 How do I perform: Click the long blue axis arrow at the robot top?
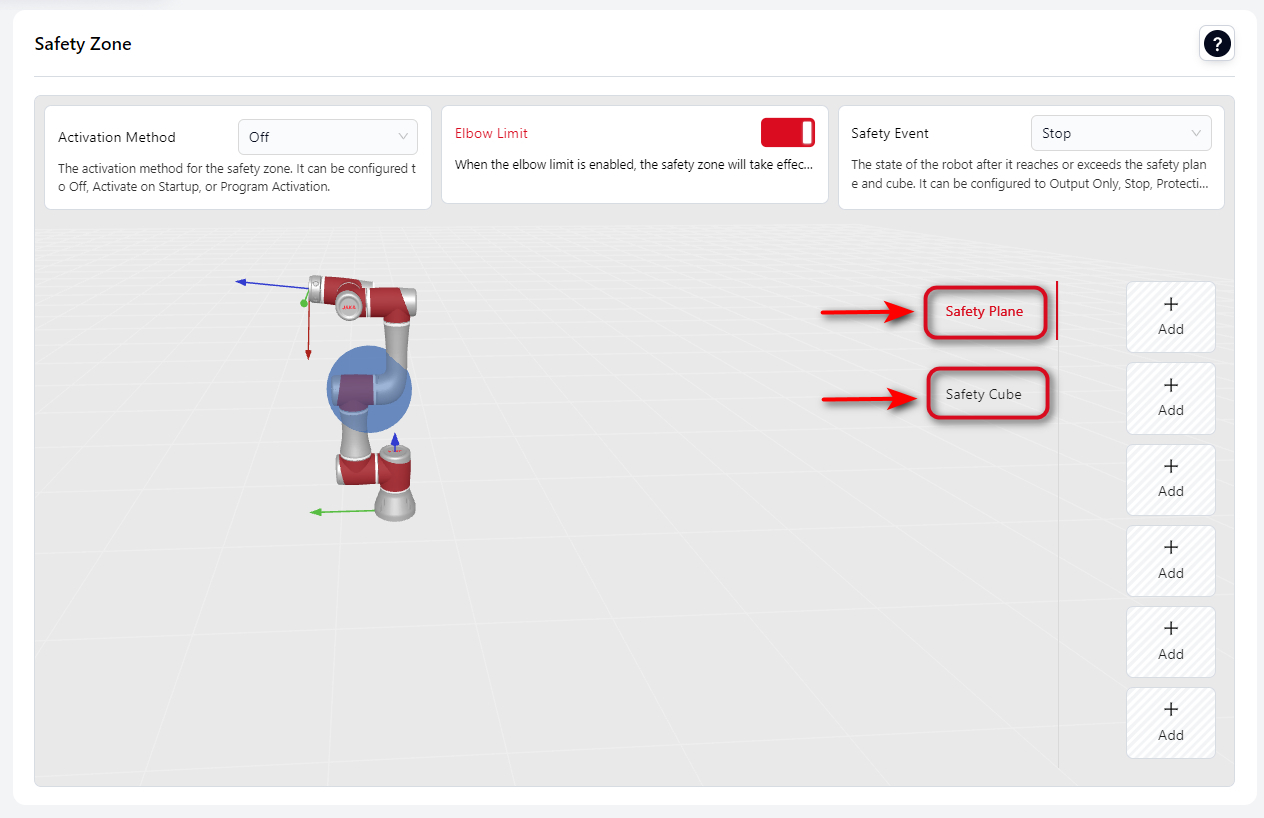270,284
